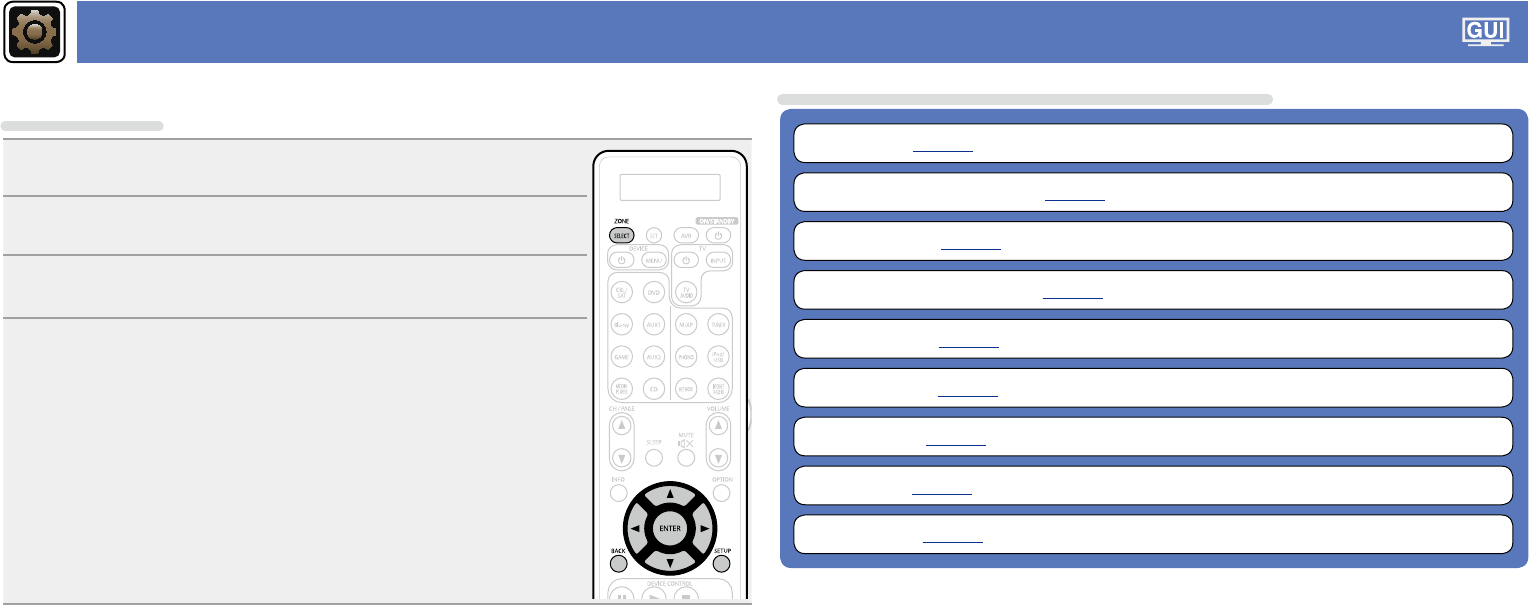Click the gear setup icon in the header
Image resolution: width=1529 pixels, height=605 pixels.
point(35,32)
